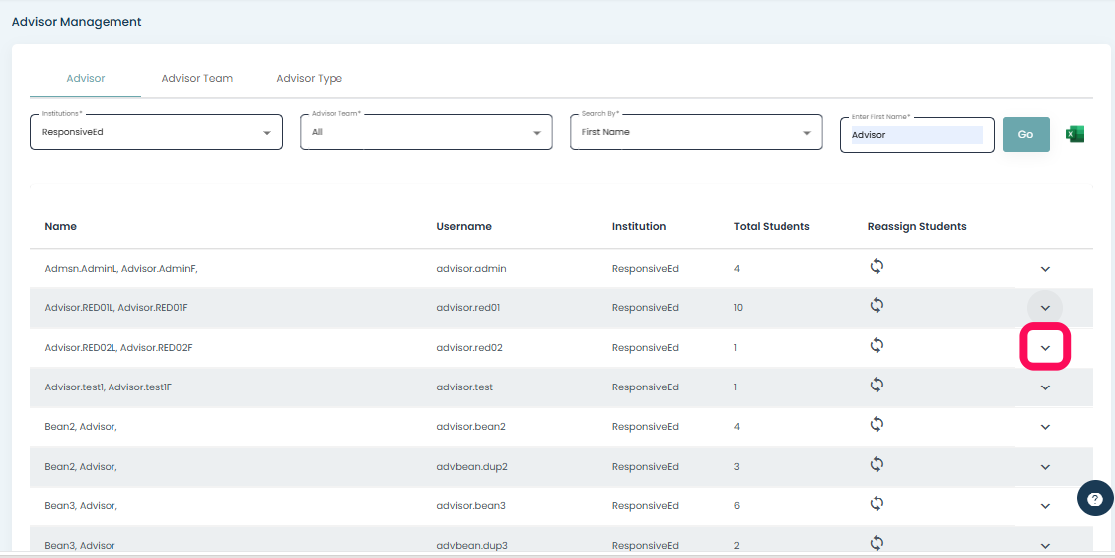Switch to the Advisor Team tab

tap(197, 78)
